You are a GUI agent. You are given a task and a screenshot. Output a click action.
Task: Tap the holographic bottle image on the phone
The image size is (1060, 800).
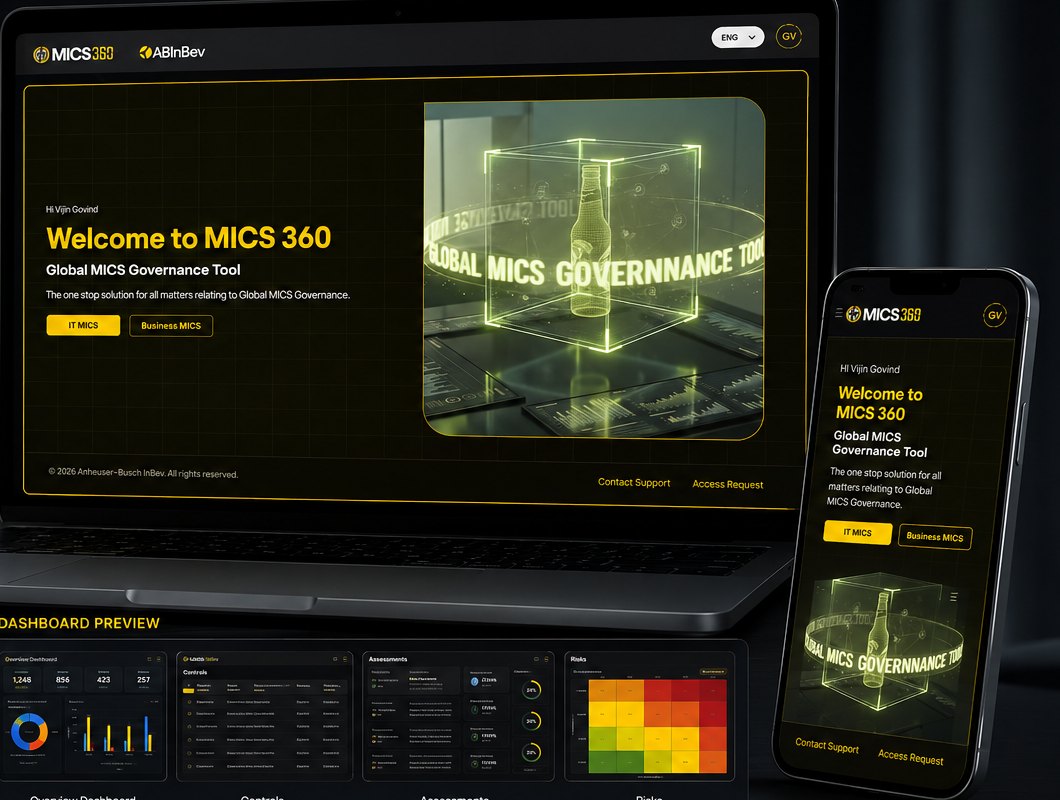tap(884, 642)
